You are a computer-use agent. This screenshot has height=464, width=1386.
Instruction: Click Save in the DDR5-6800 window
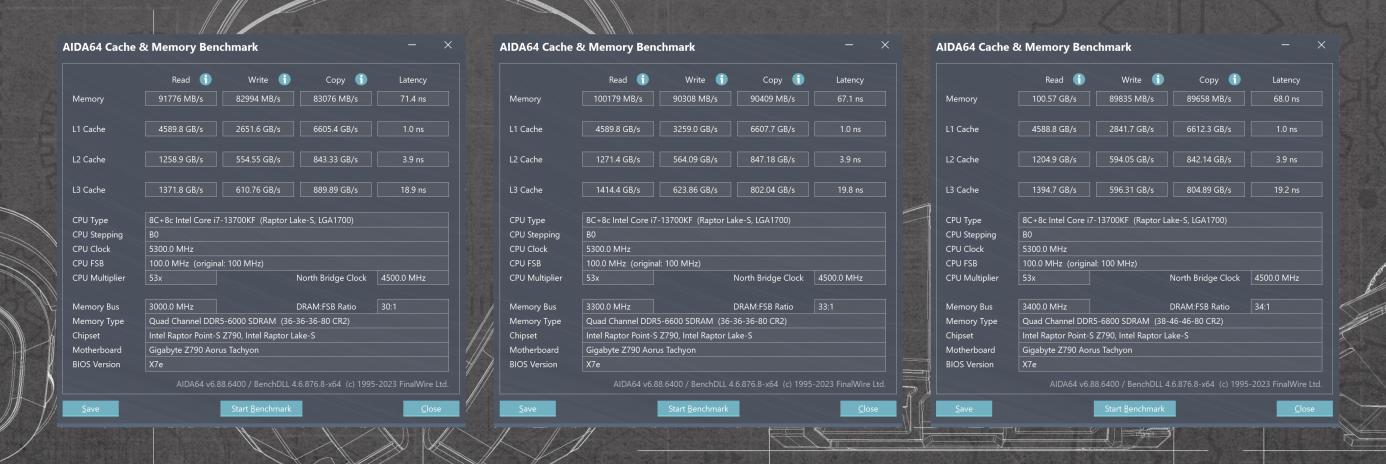click(963, 408)
